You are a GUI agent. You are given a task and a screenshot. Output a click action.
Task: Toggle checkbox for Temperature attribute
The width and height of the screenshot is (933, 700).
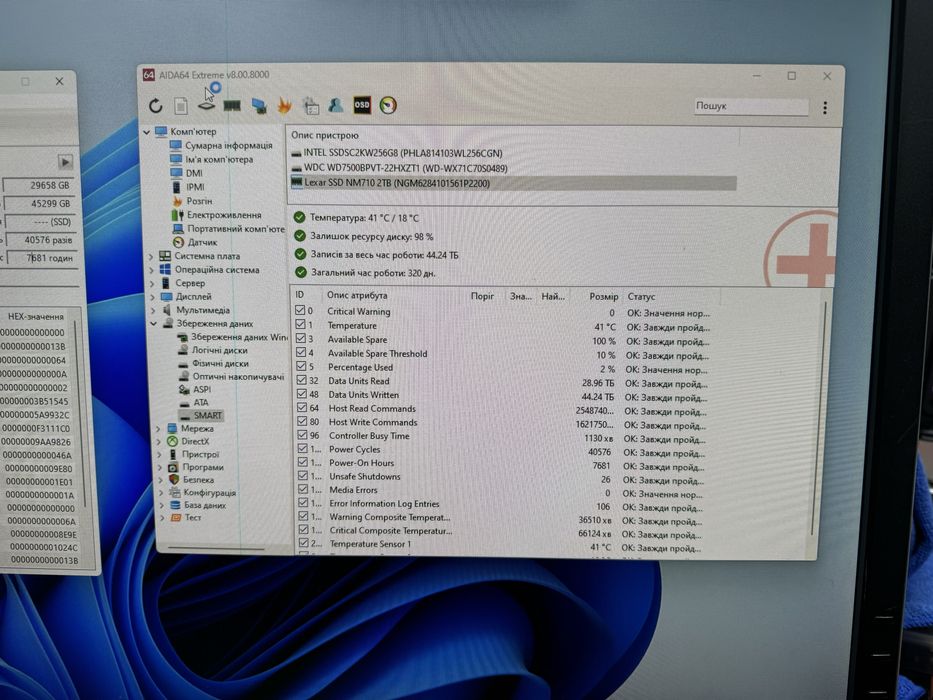coord(301,324)
